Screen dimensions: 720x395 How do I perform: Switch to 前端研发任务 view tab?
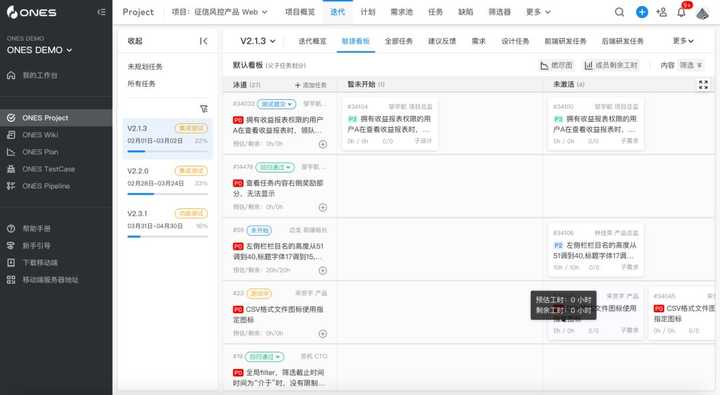[x=565, y=41]
